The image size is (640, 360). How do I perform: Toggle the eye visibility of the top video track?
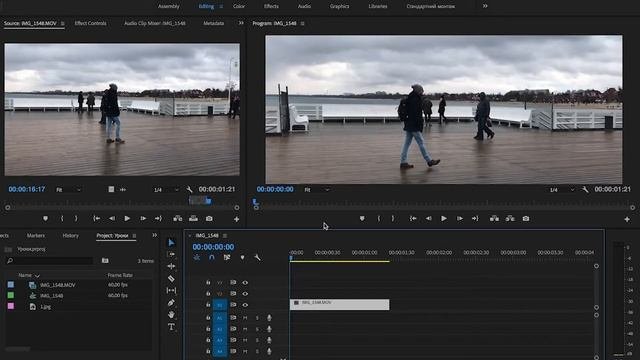pyautogui.click(x=245, y=282)
